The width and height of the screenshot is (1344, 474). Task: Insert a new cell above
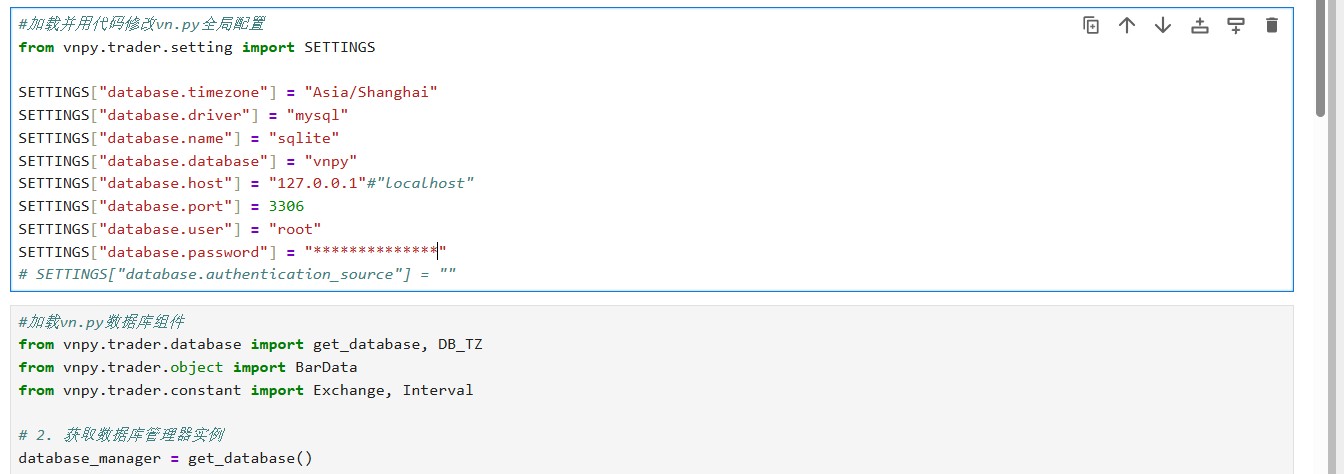[1200, 26]
